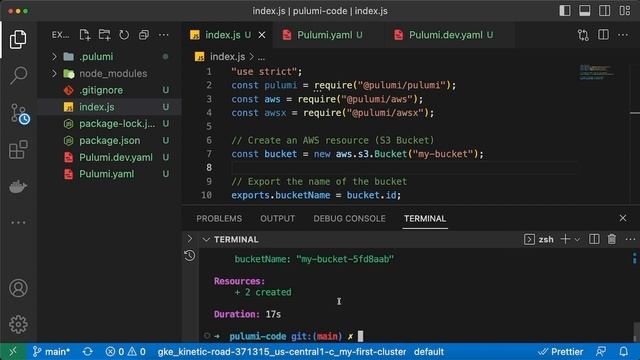Expand the .pulumi folder
The width and height of the screenshot is (640, 360).
tap(54, 56)
